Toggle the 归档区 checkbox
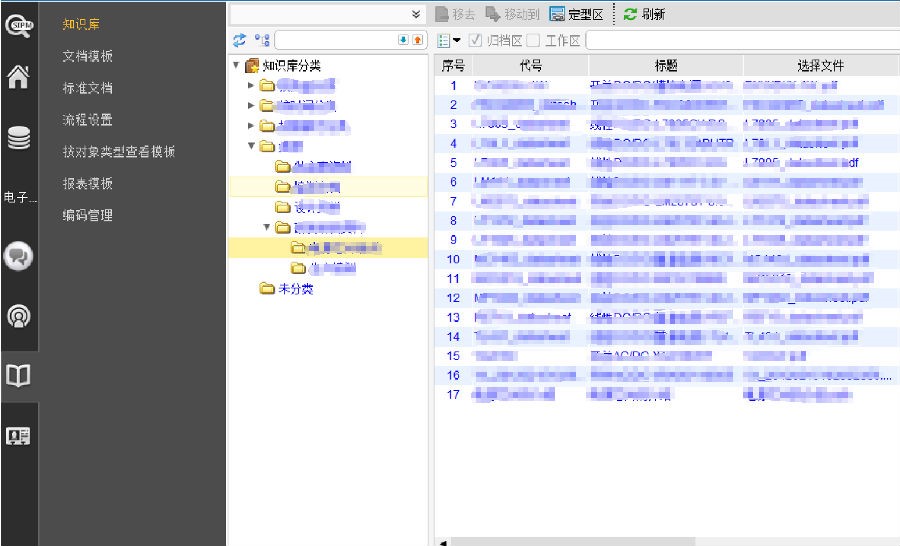Viewport: 900px width, 546px height. pyautogui.click(x=476, y=40)
